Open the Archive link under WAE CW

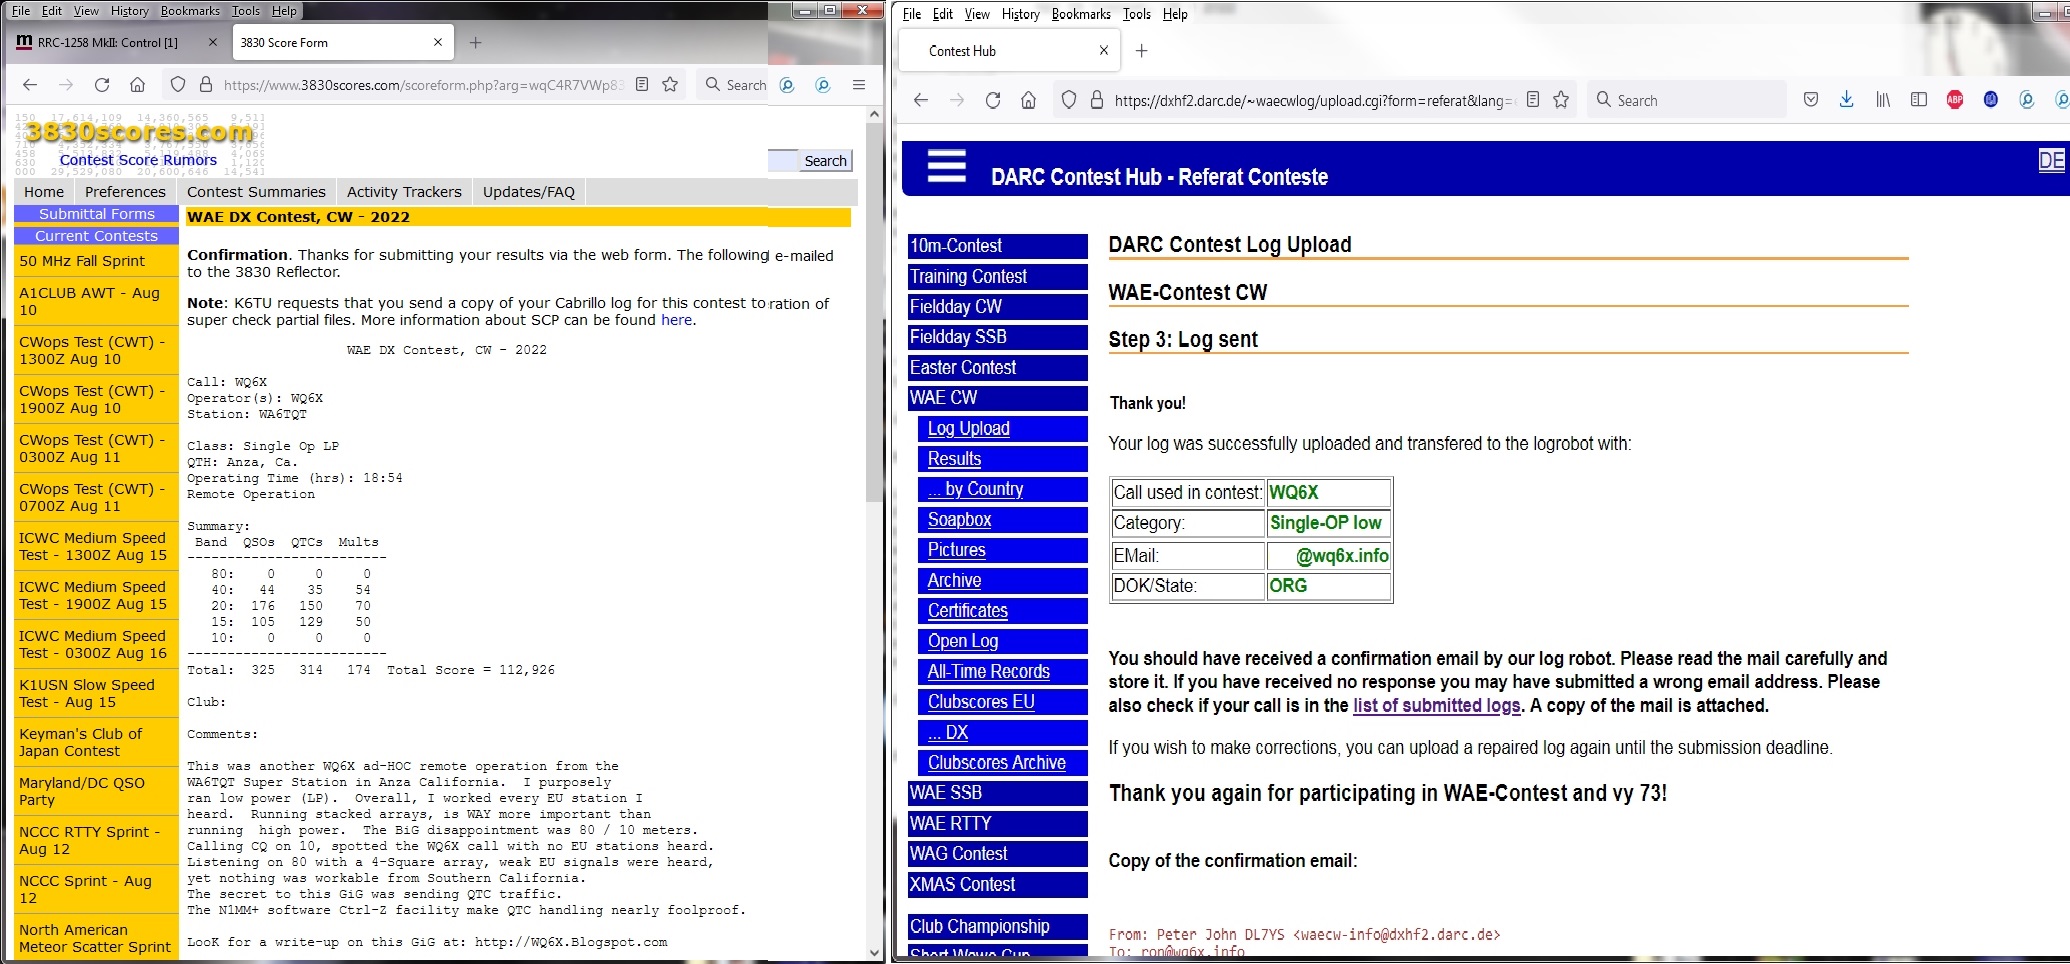(x=954, y=581)
